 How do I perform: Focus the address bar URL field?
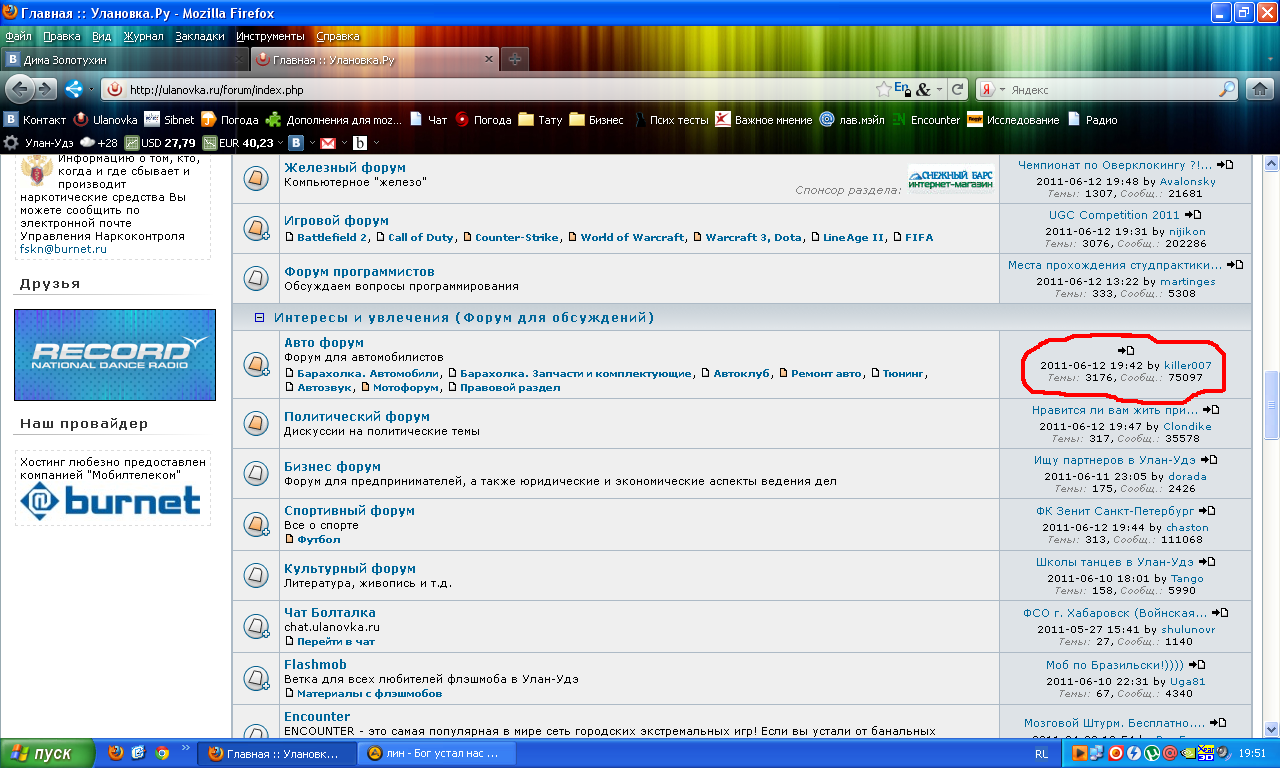point(490,89)
